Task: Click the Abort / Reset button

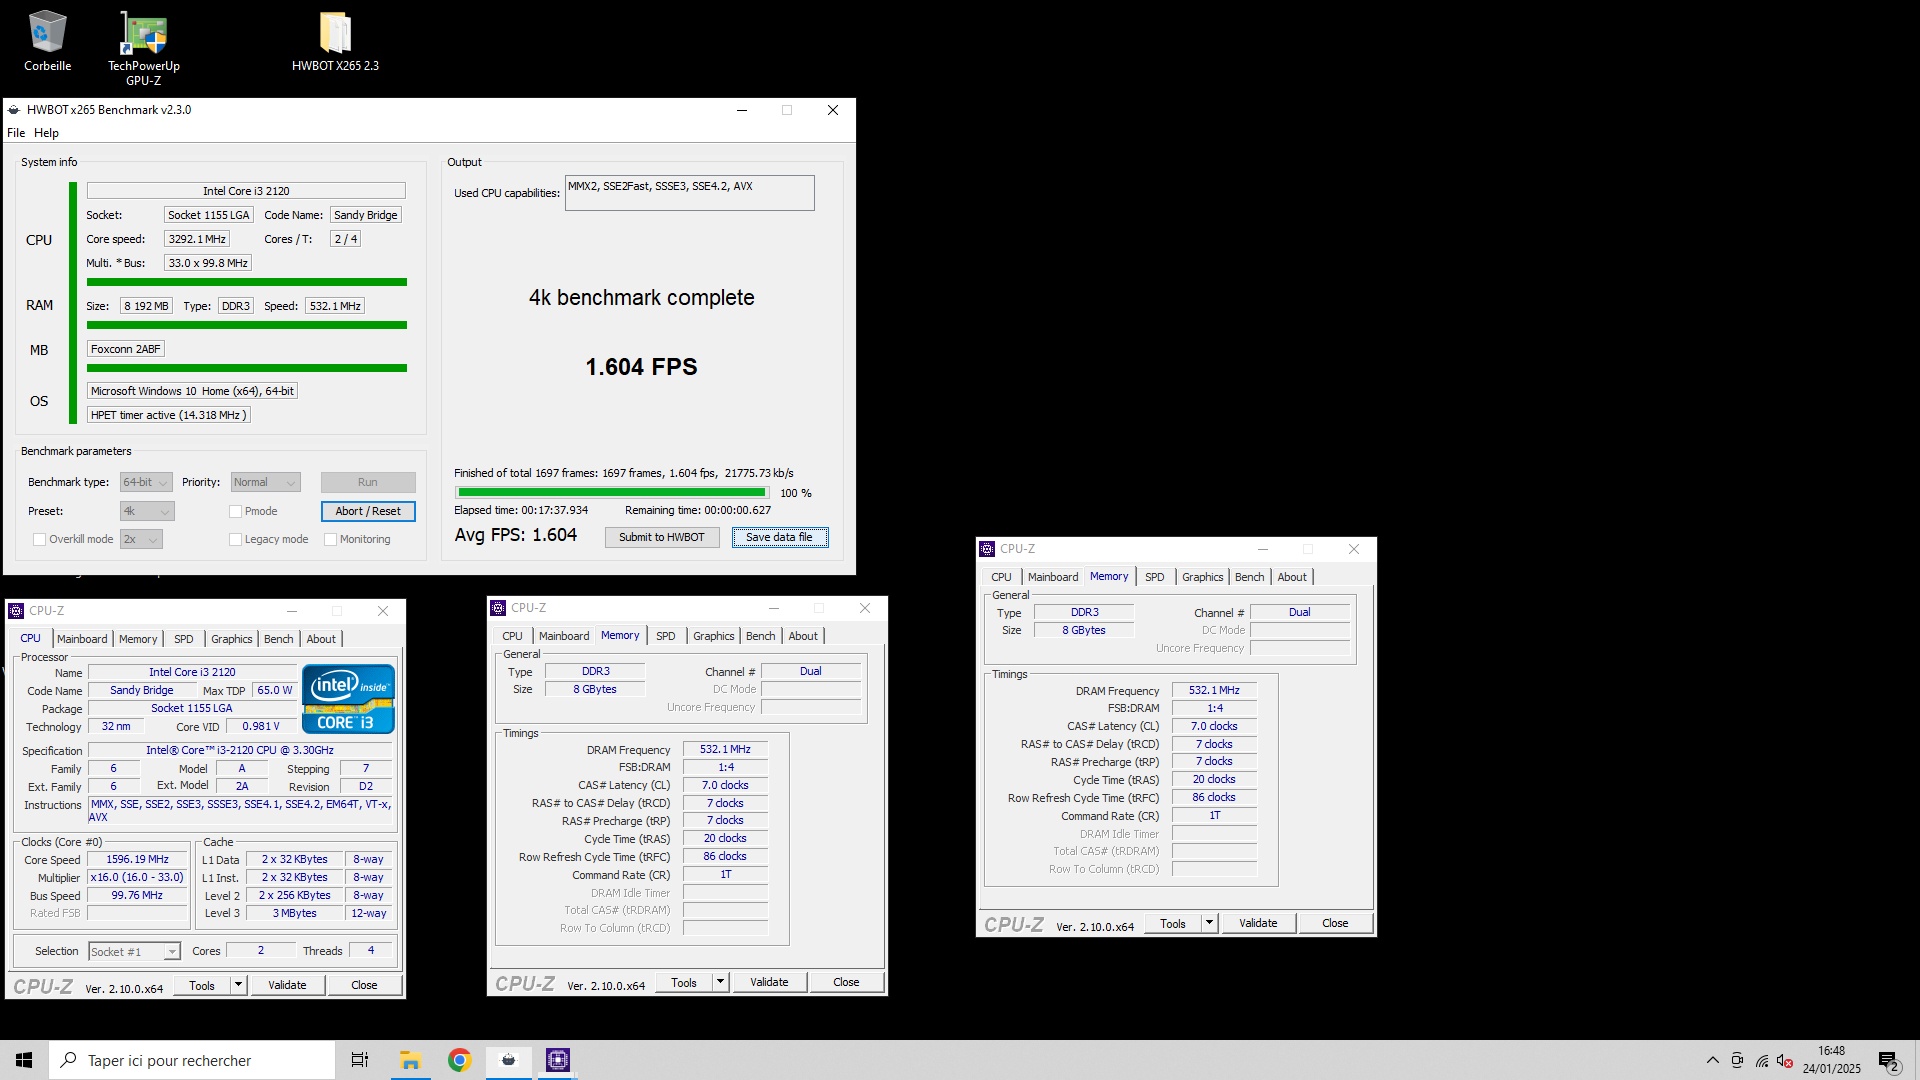Action: coord(368,512)
